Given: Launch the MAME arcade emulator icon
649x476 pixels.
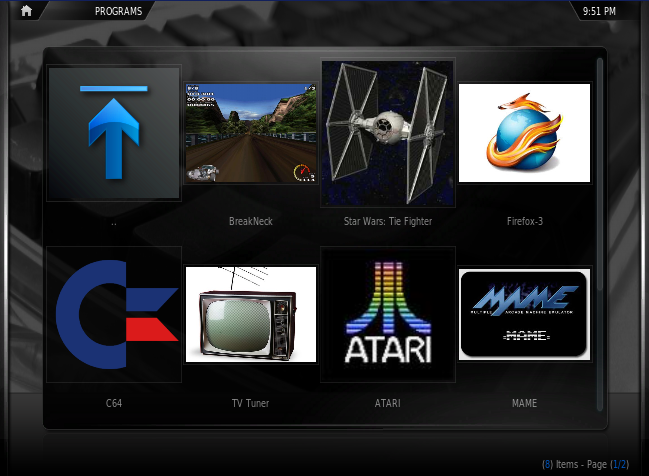Looking at the screenshot, I should [524, 315].
